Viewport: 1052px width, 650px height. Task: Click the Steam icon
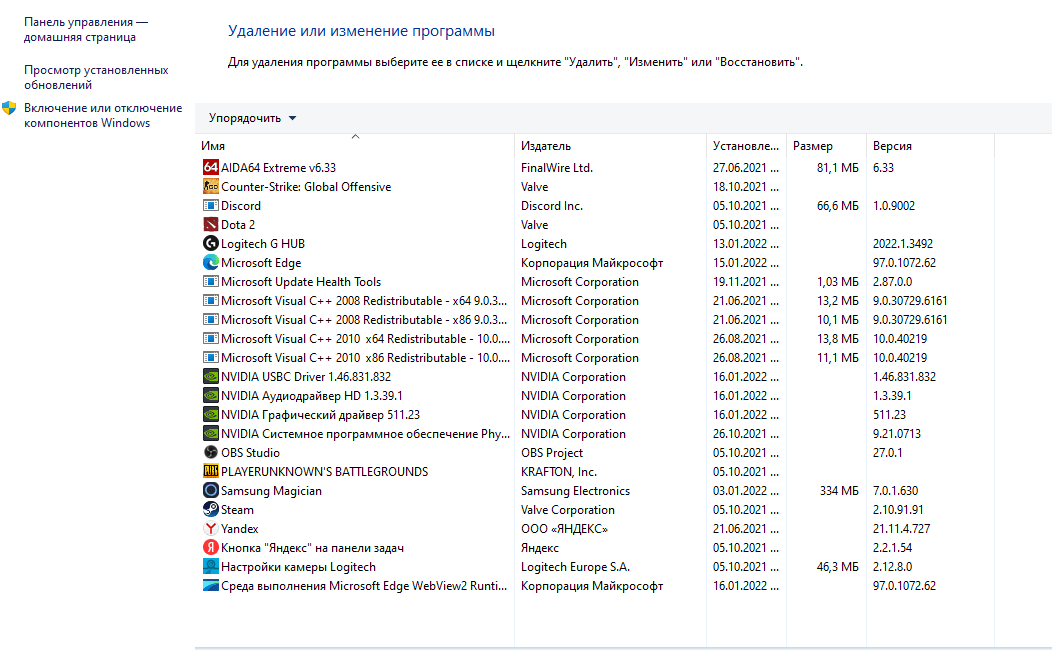[x=211, y=509]
